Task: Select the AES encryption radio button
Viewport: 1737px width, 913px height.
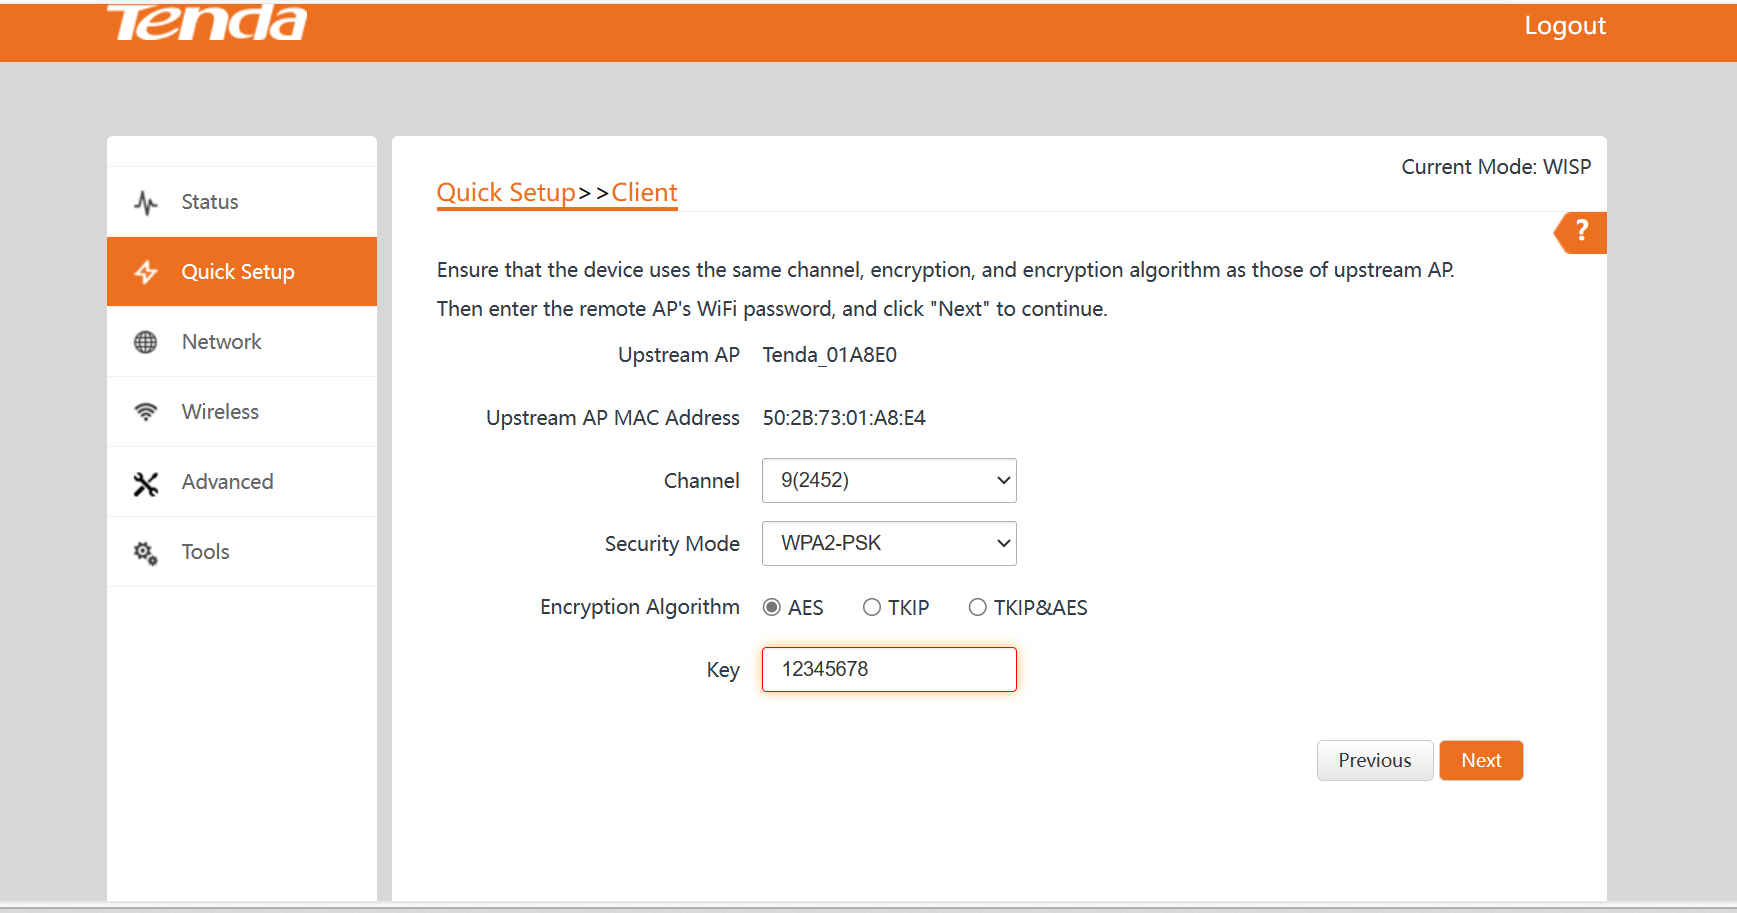Action: [x=772, y=607]
